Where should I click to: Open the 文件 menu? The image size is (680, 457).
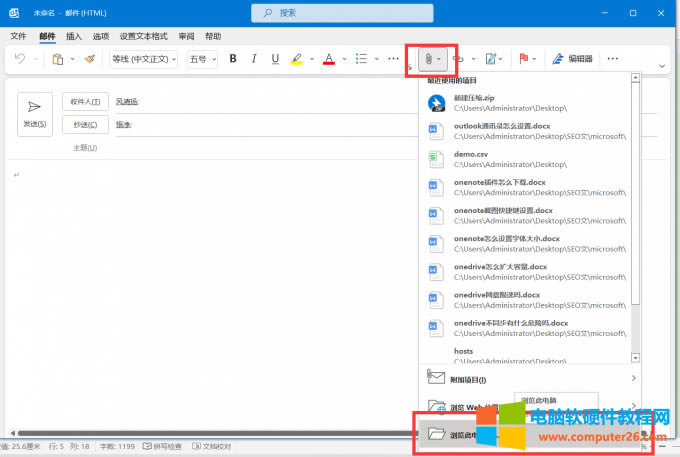(18, 36)
